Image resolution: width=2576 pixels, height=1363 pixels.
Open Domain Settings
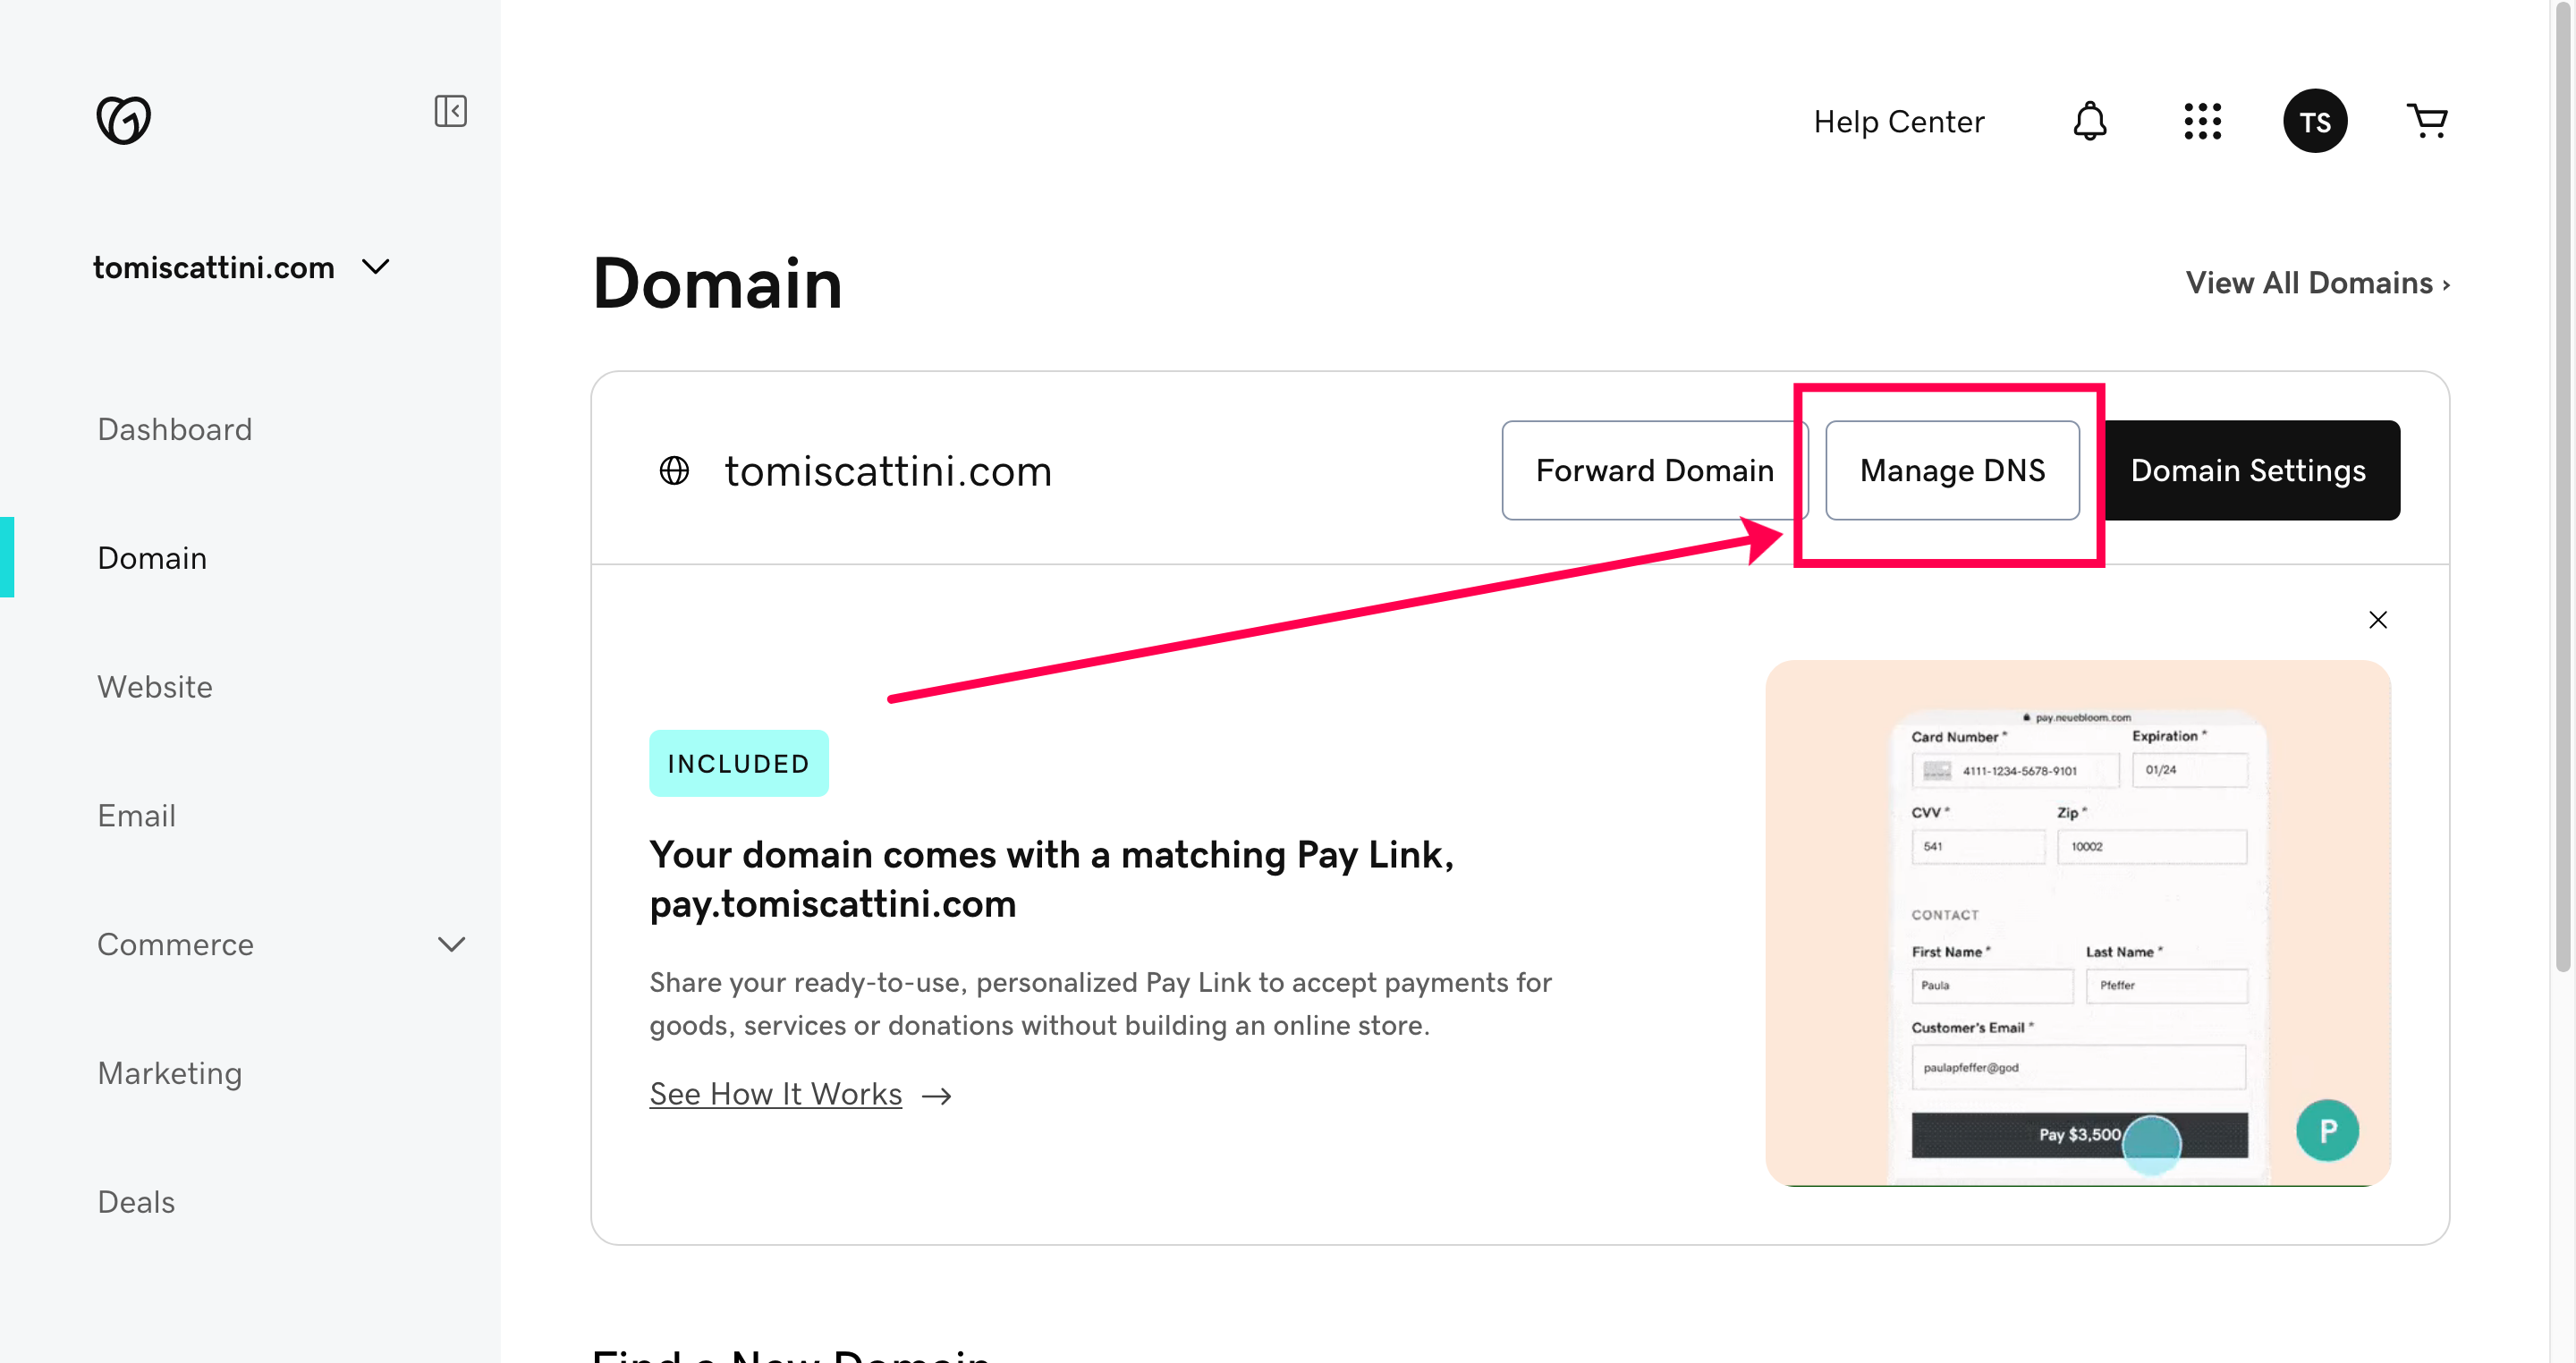[x=2247, y=470]
